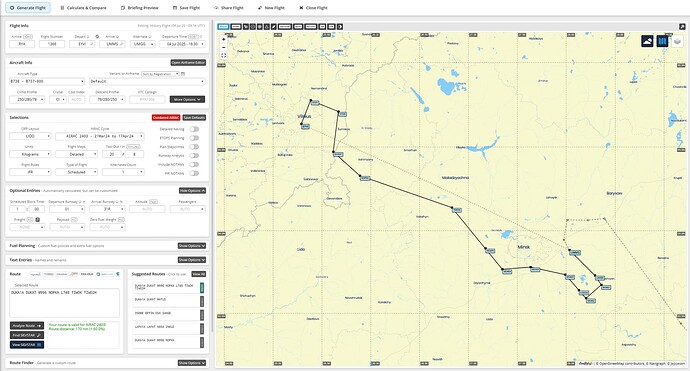Open the last route provider icon in Route header

[x=118, y=274]
